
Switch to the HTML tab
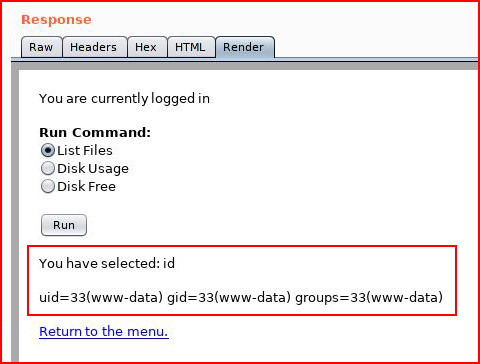191,47
